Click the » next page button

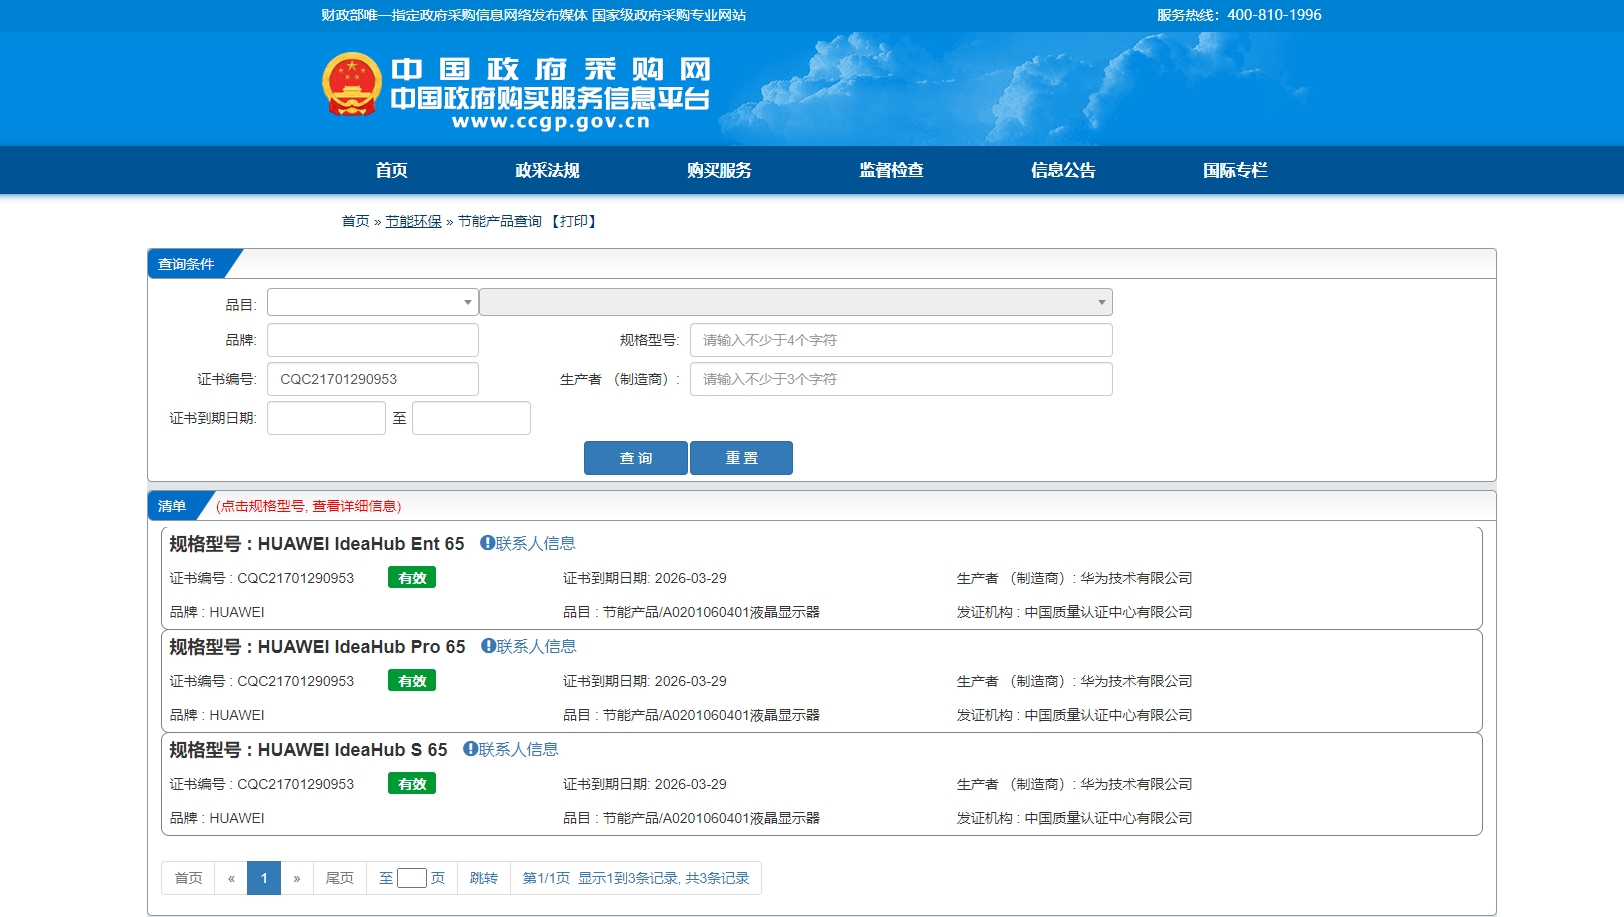click(x=297, y=878)
